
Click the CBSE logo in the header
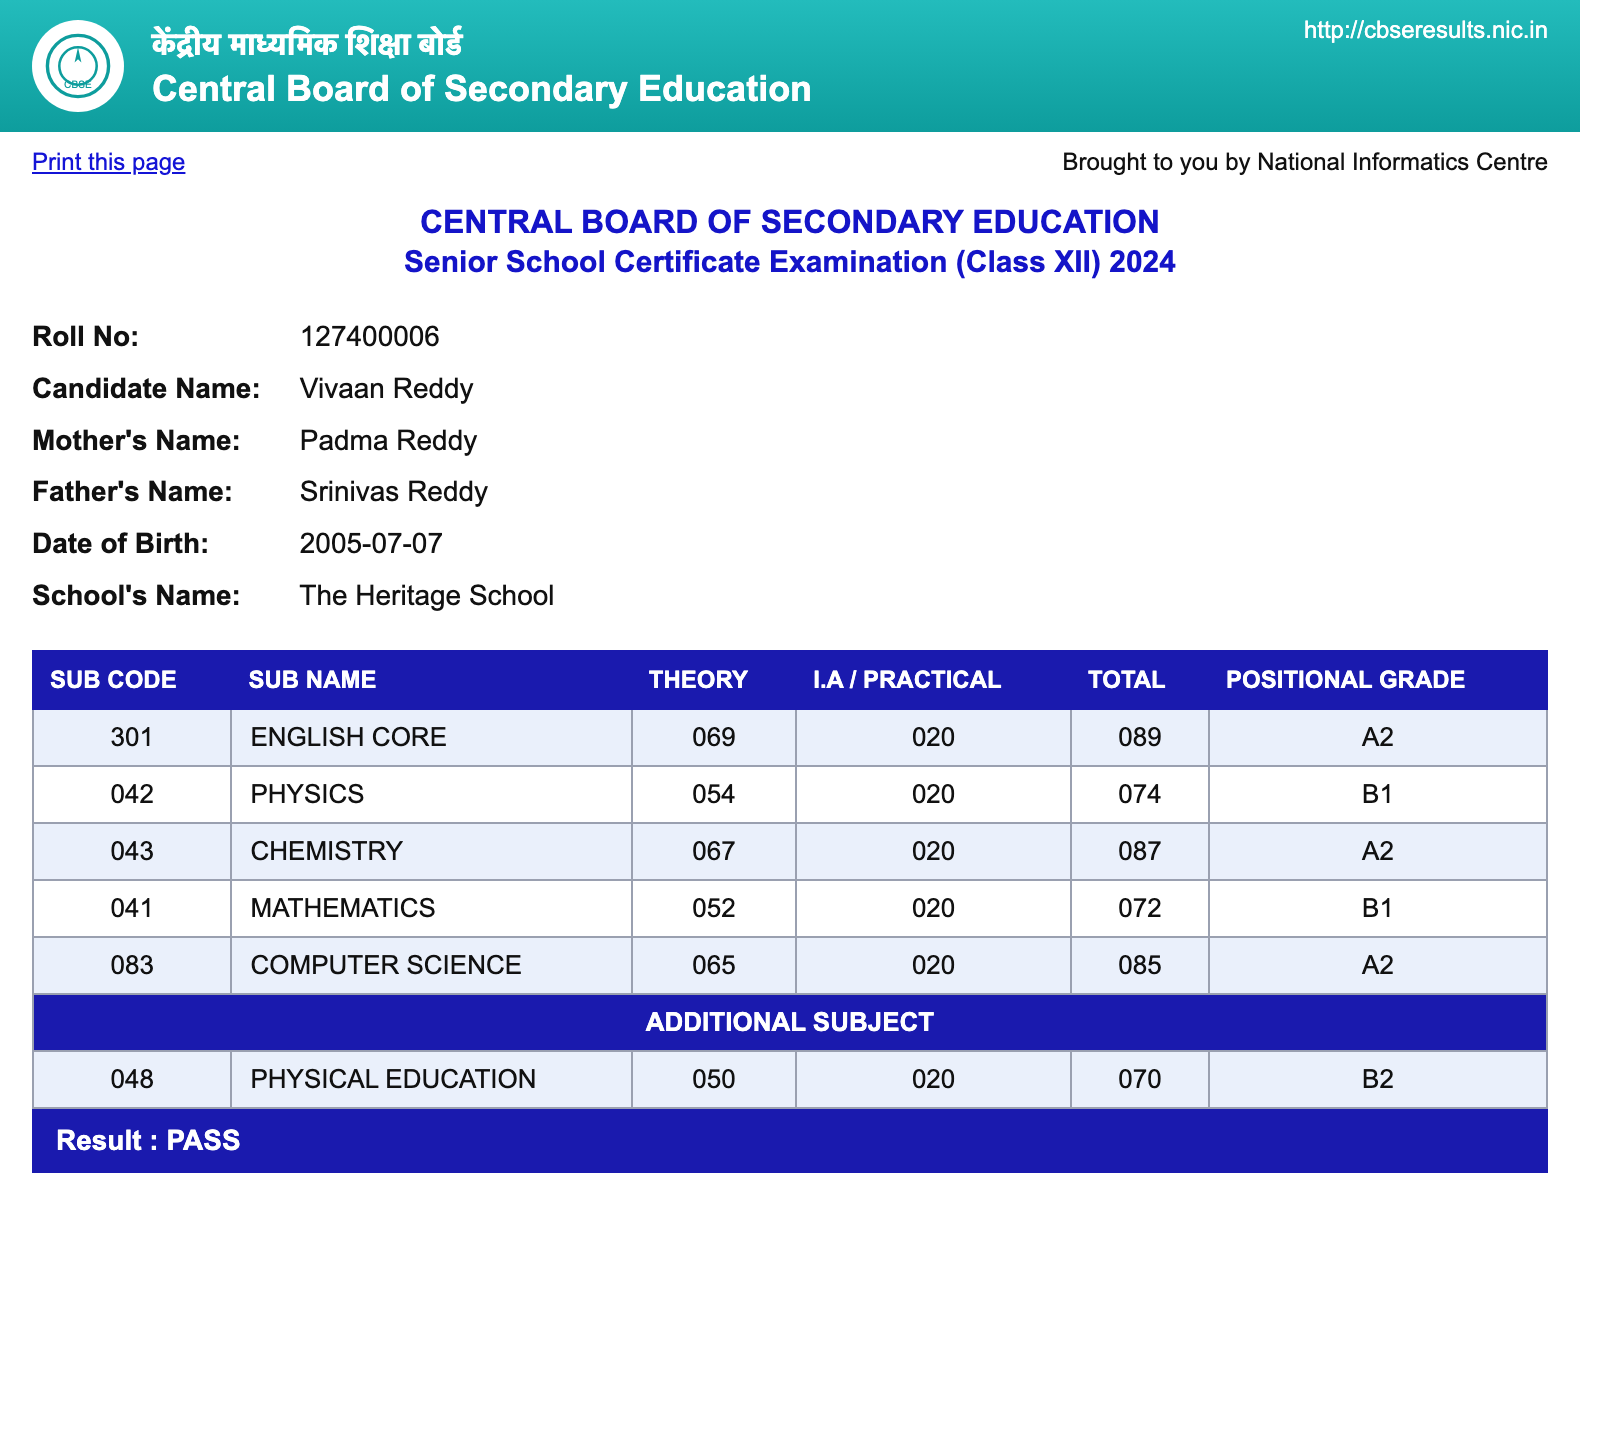pos(78,66)
